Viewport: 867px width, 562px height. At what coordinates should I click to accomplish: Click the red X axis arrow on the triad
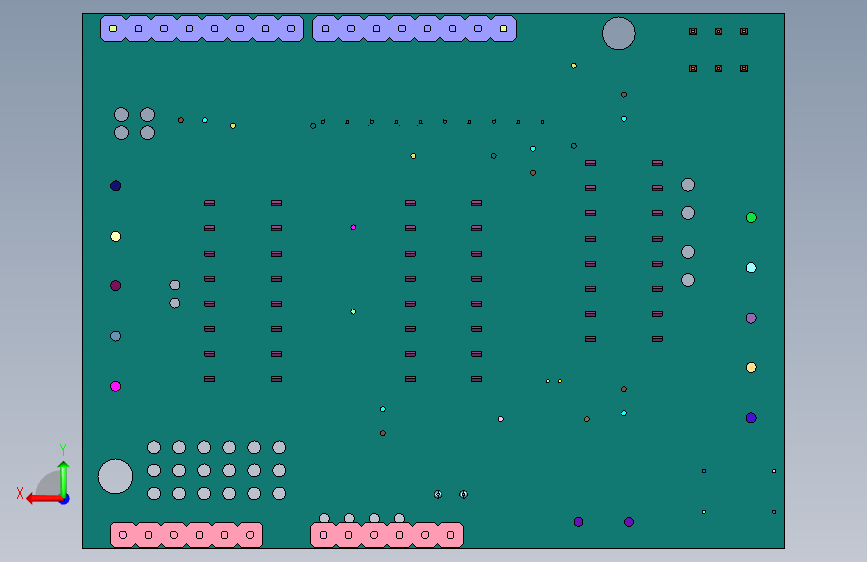point(43,499)
